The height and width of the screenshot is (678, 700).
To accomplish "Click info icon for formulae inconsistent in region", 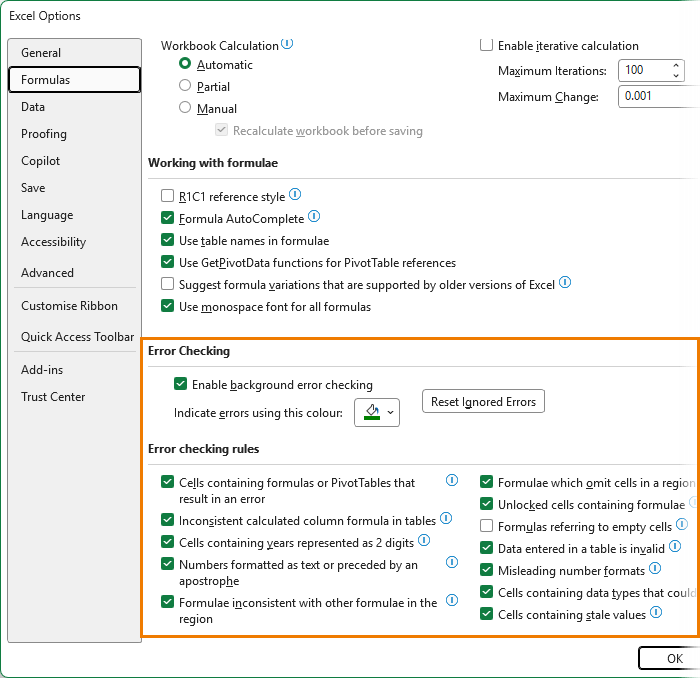I will pos(452,600).
